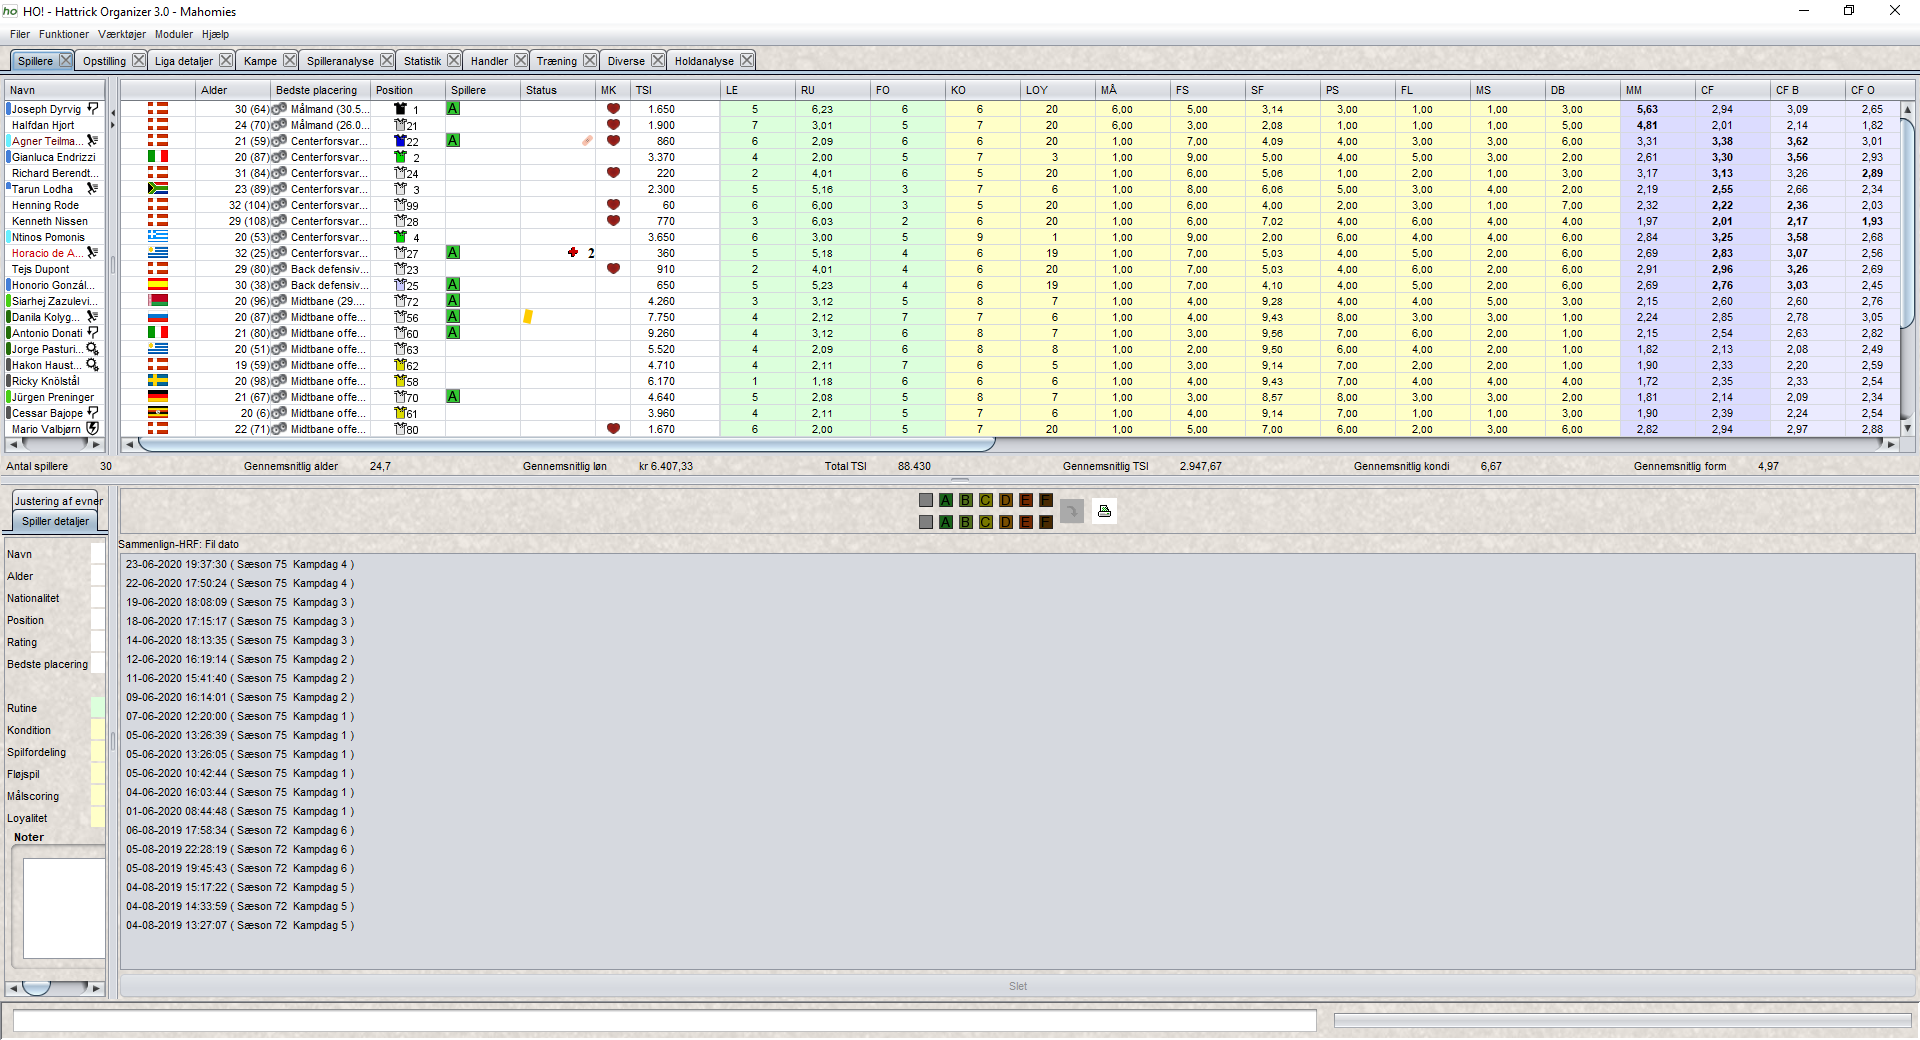Open the Justering af evner tab
Image resolution: width=1920 pixels, height=1040 pixels.
[58, 501]
